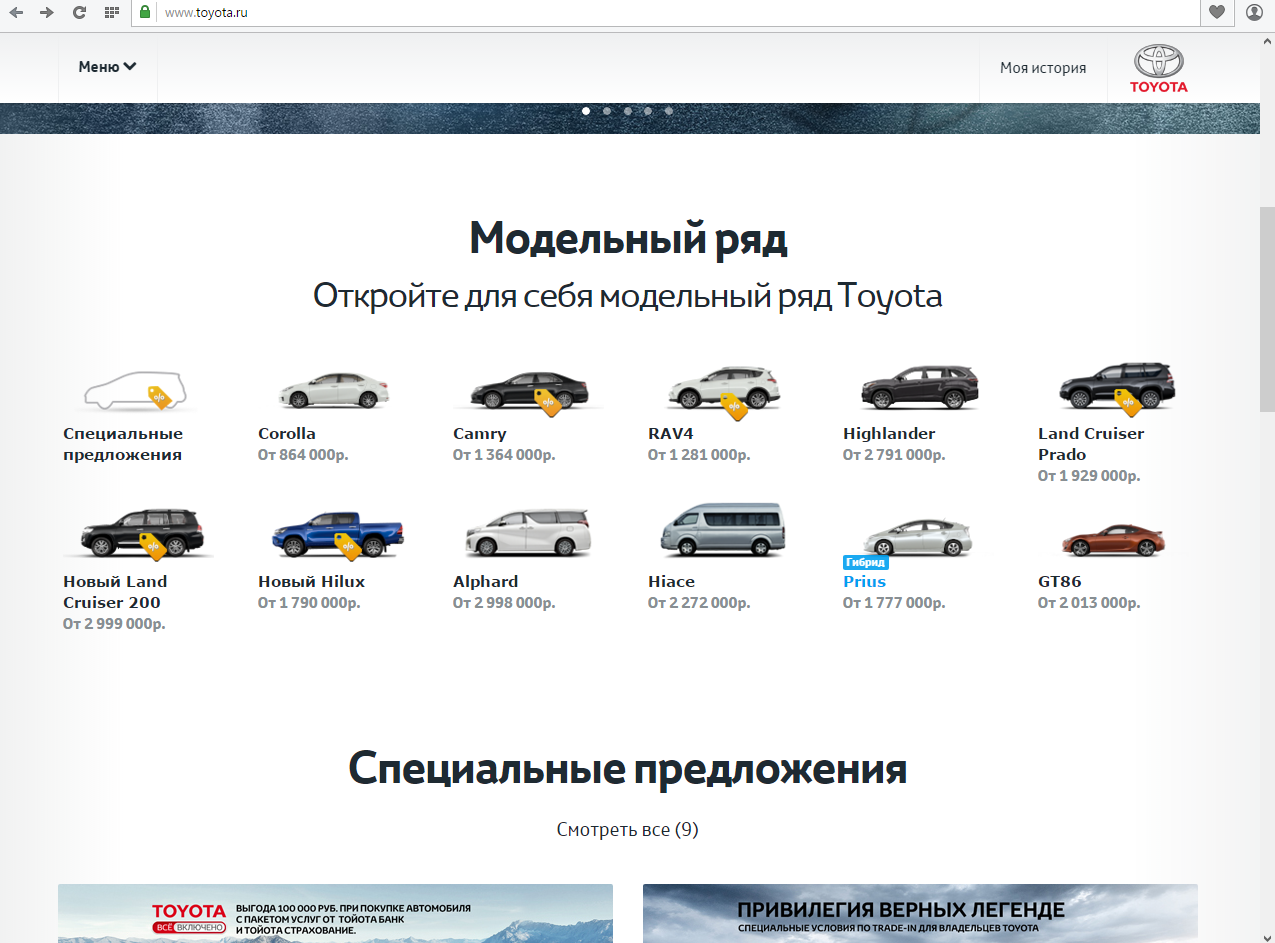Click the blue Hilux pickup image
1275x943 pixels.
click(x=337, y=535)
